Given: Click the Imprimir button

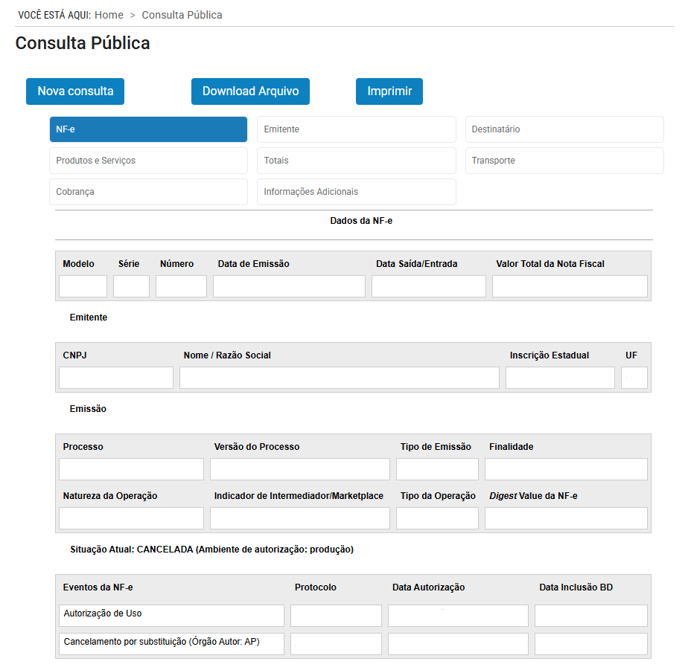Looking at the screenshot, I should (389, 91).
